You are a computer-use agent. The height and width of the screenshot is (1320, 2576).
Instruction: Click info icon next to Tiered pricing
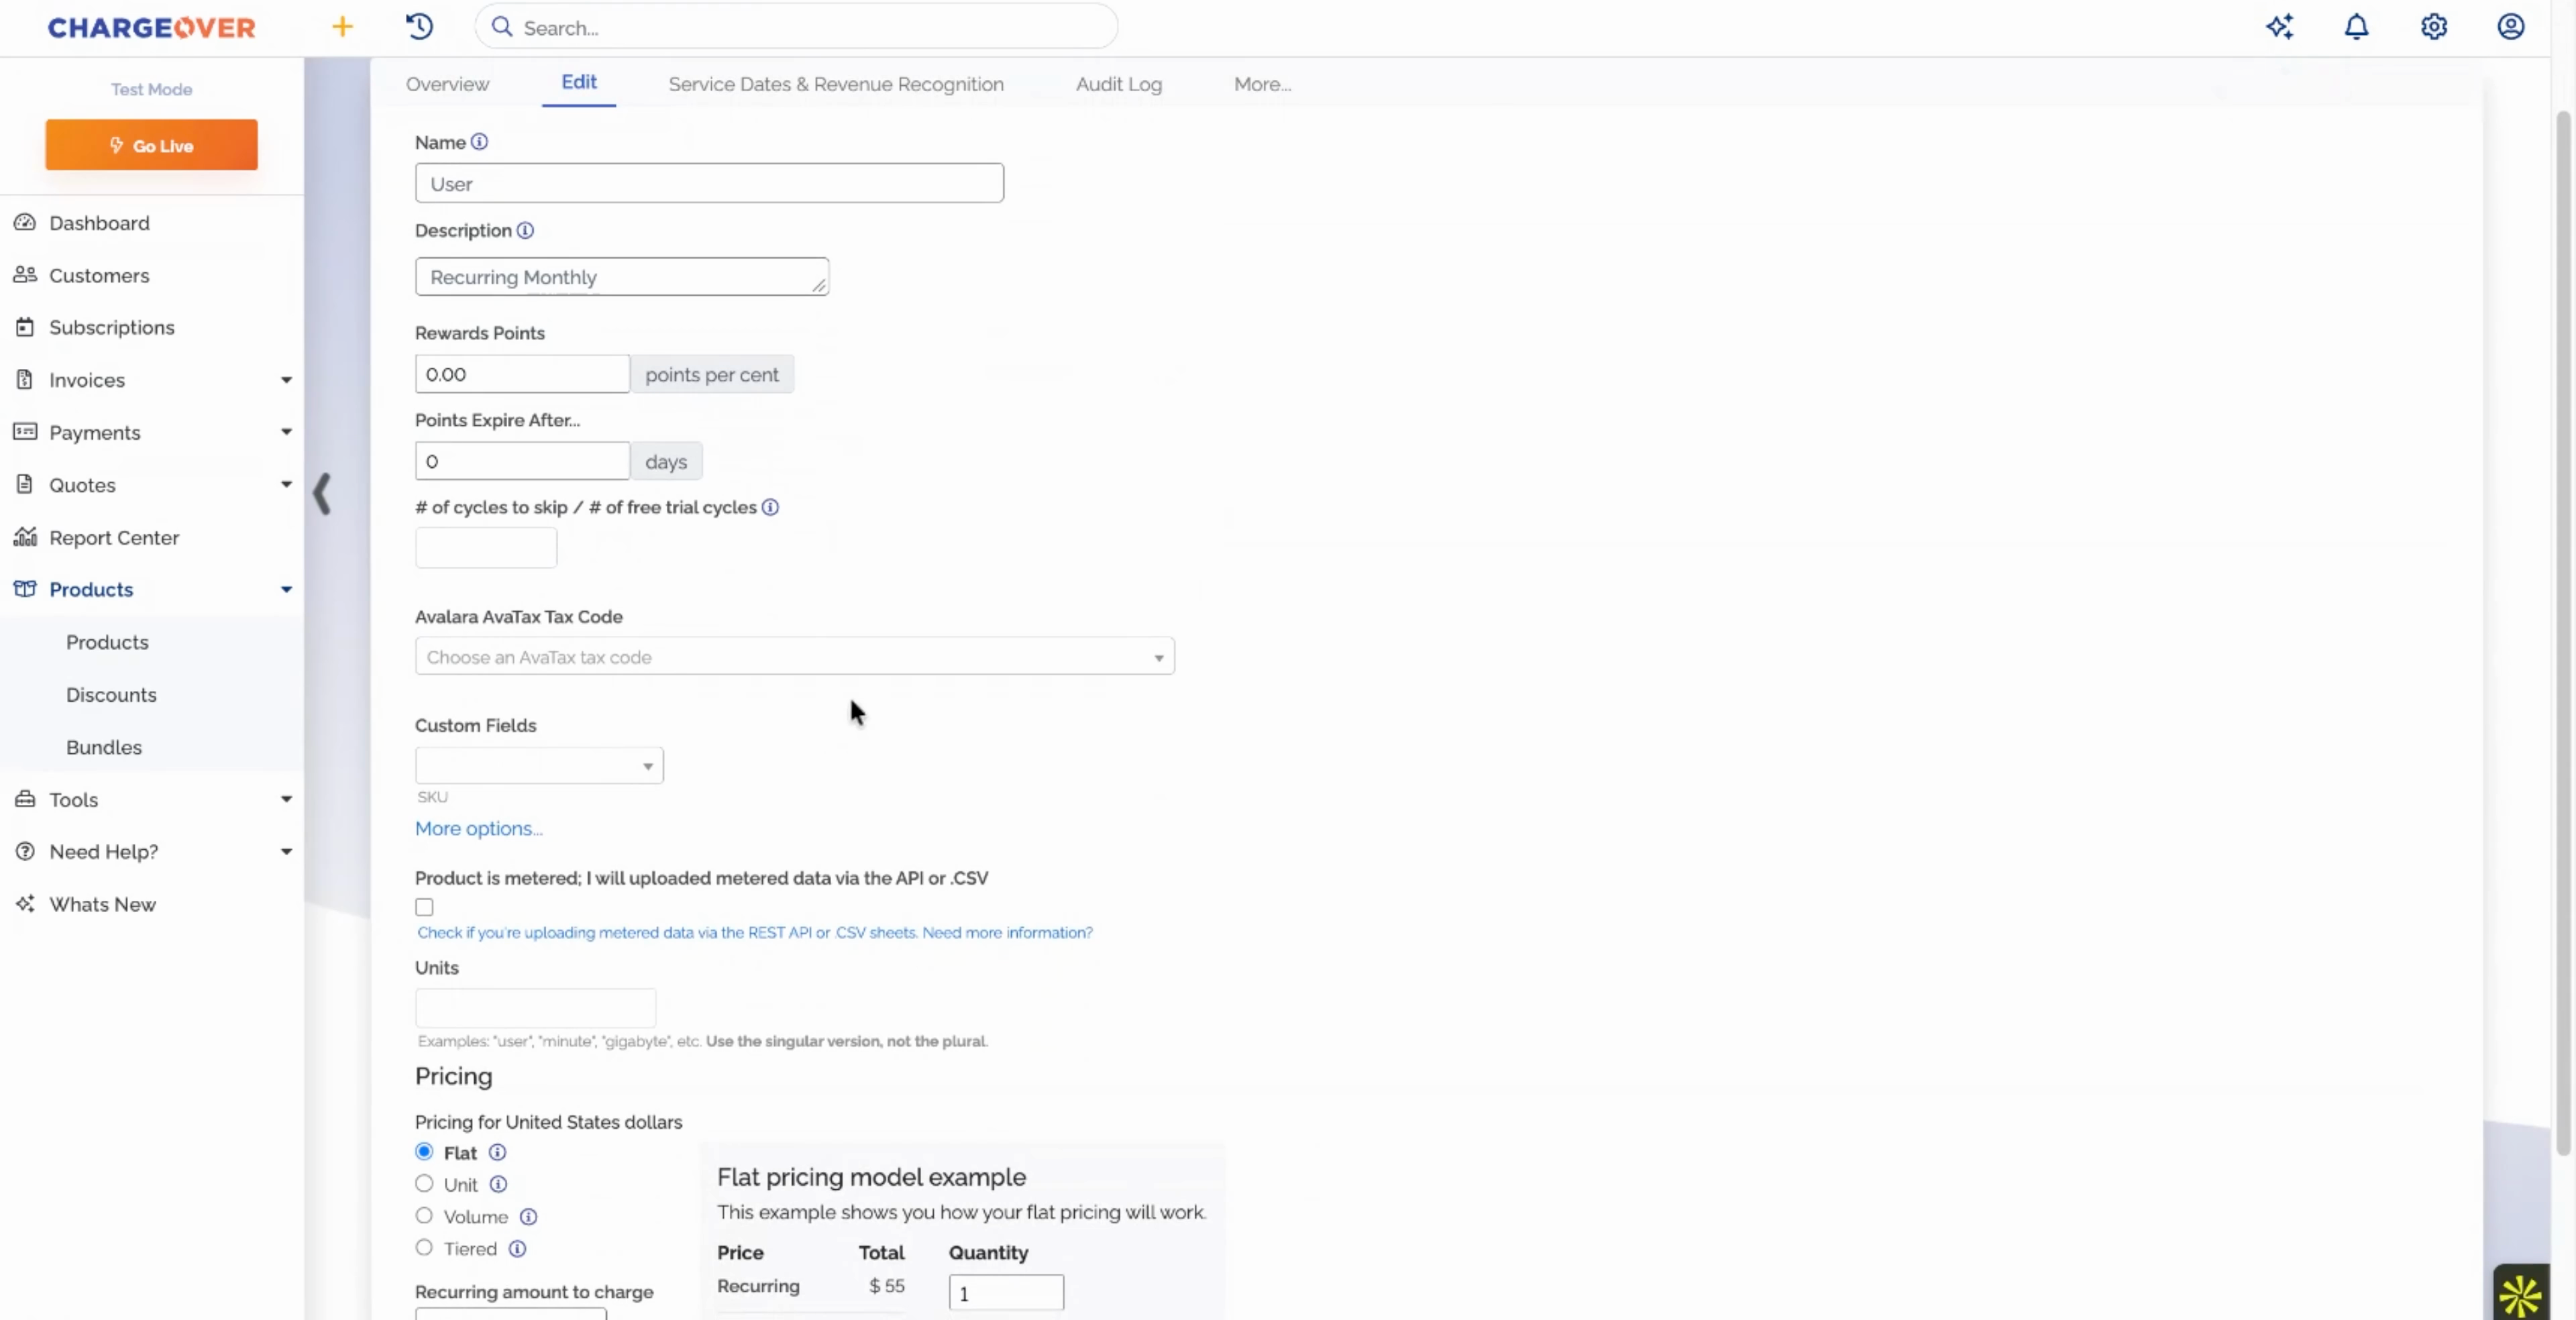click(517, 1248)
